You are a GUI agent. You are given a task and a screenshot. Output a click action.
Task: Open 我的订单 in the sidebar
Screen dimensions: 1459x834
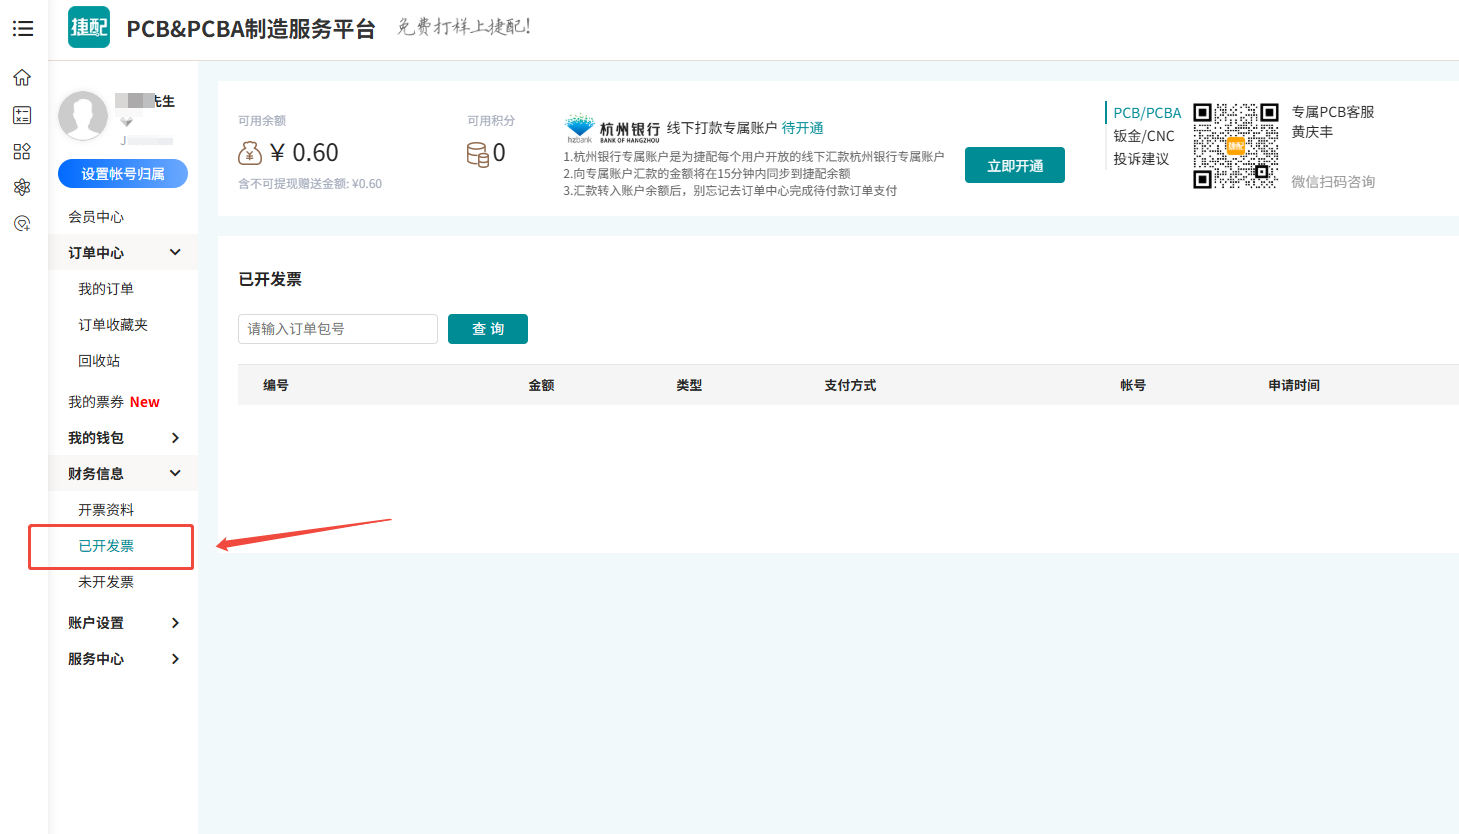[x=106, y=289]
